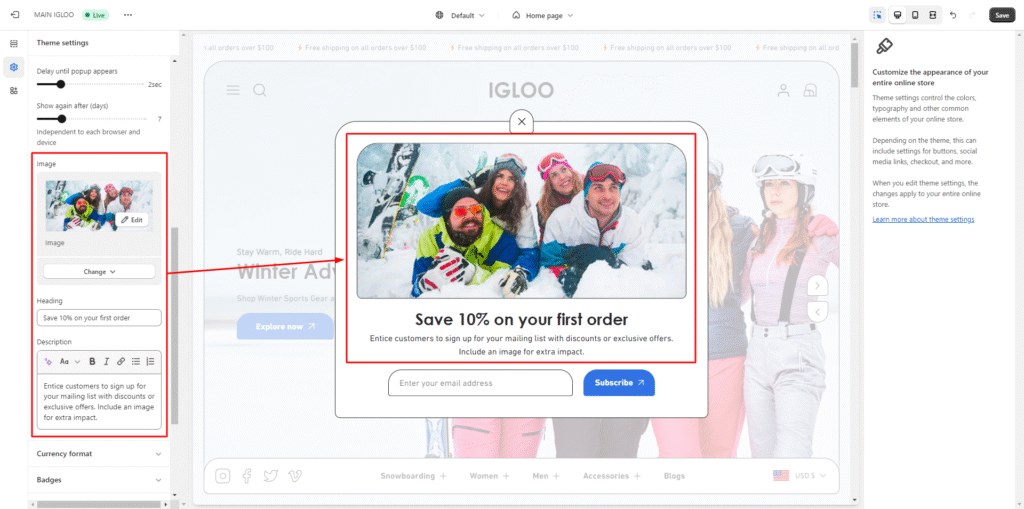Screen dimensions: 1024x509
Task: Open the App embeds sidebar icon
Action: (14, 90)
